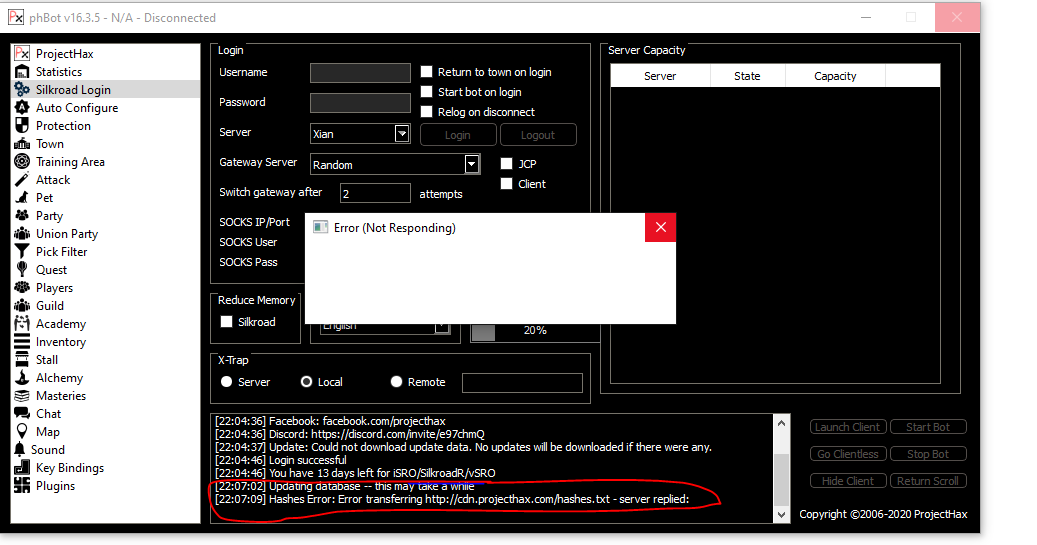Switch to the Auto Configure section
This screenshot has width=1037, height=545.
76,108
